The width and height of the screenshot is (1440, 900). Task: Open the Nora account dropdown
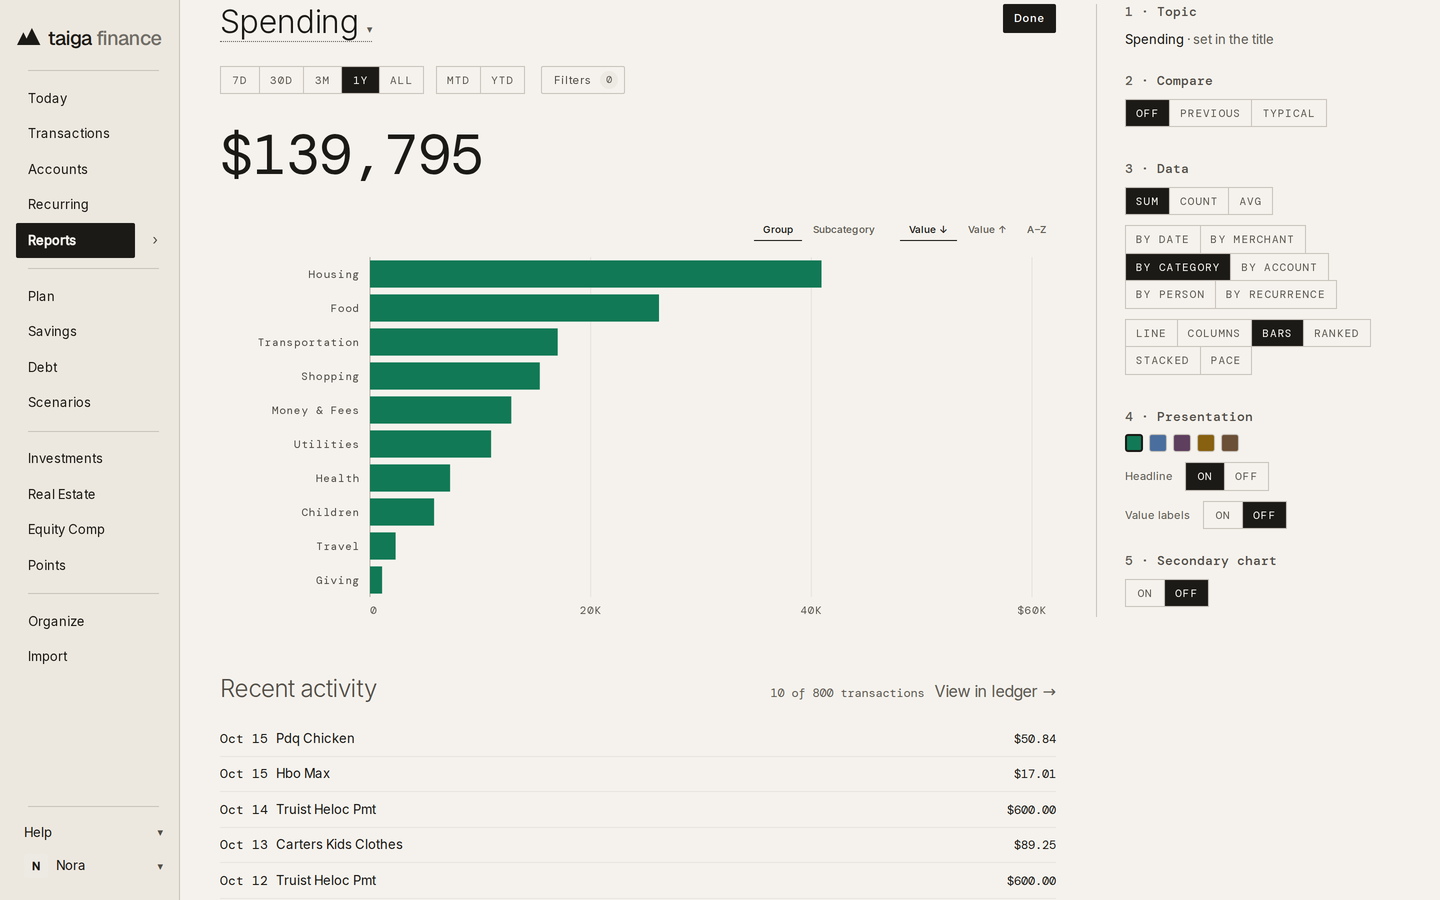click(93, 866)
